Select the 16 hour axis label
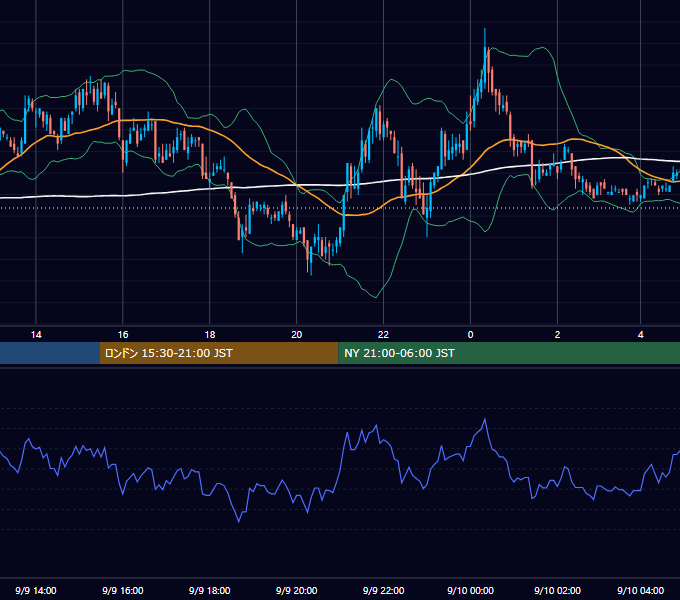The image size is (680, 600). 123,334
